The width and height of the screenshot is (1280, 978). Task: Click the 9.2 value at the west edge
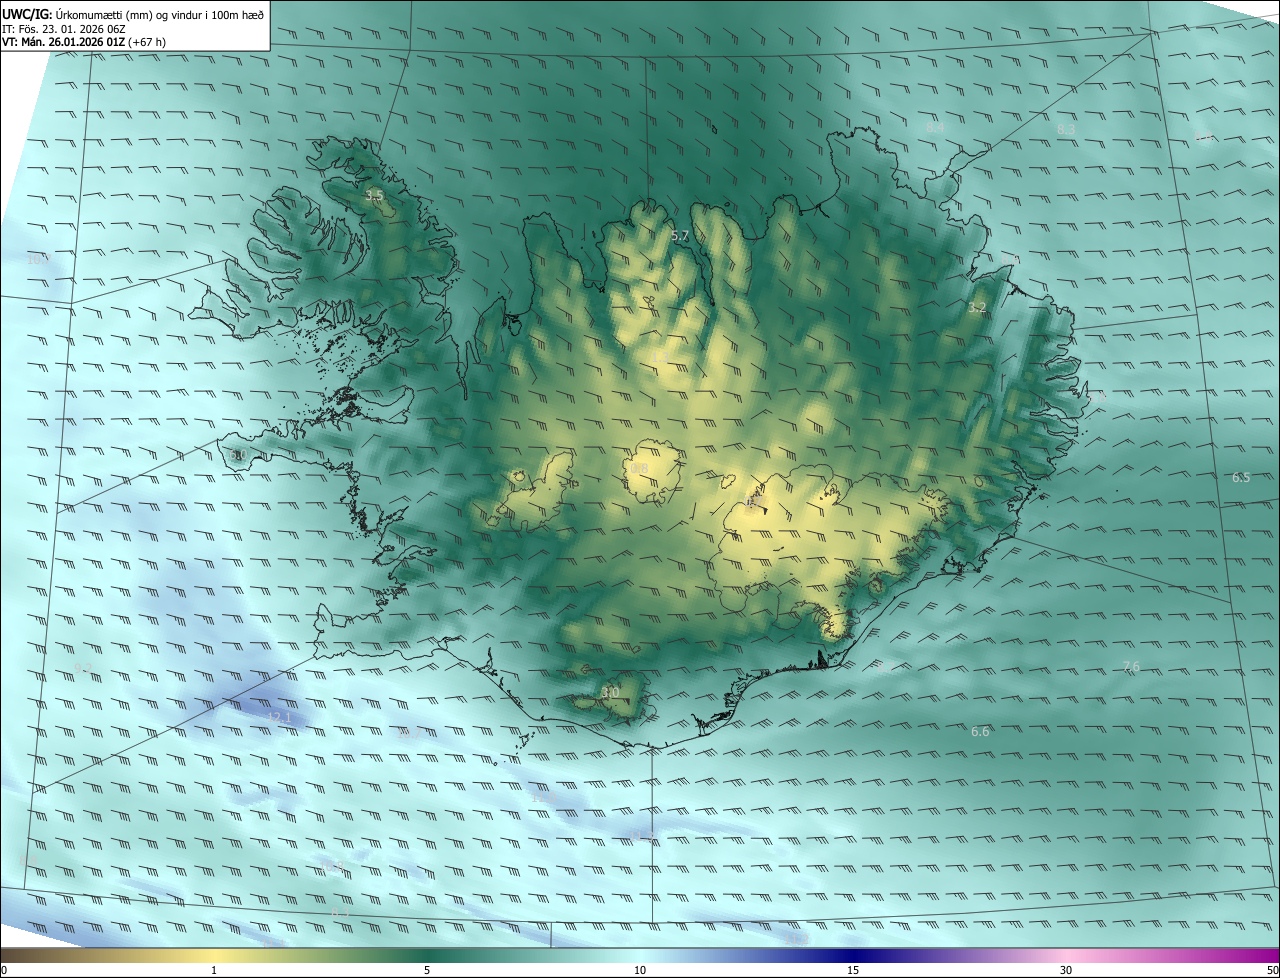83,668
